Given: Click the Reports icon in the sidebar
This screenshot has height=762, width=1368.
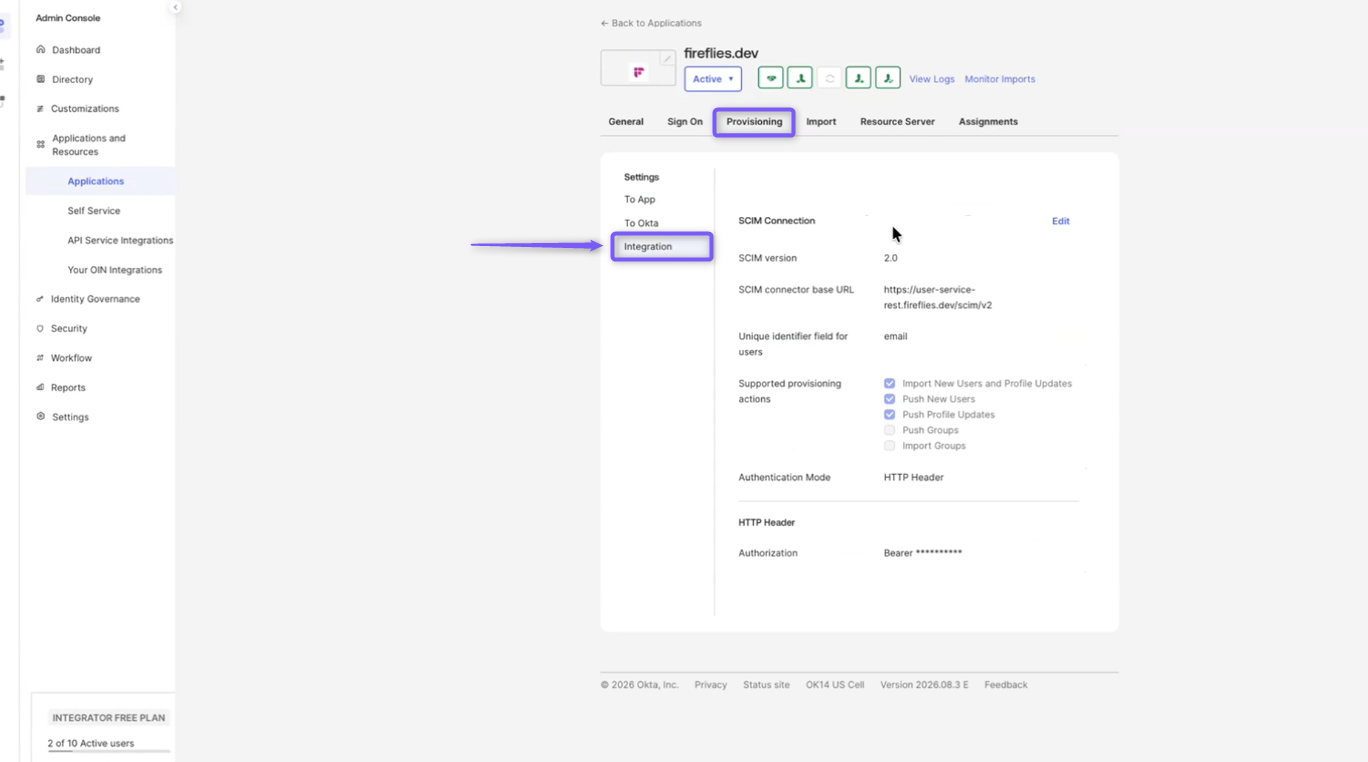Looking at the screenshot, I should 40,387.
